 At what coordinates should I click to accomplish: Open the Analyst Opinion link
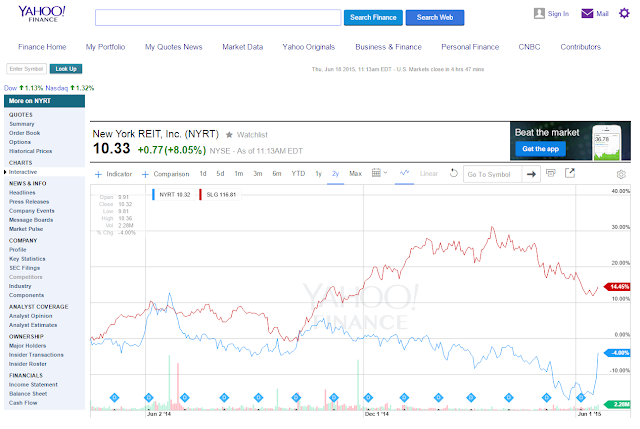(x=31, y=316)
